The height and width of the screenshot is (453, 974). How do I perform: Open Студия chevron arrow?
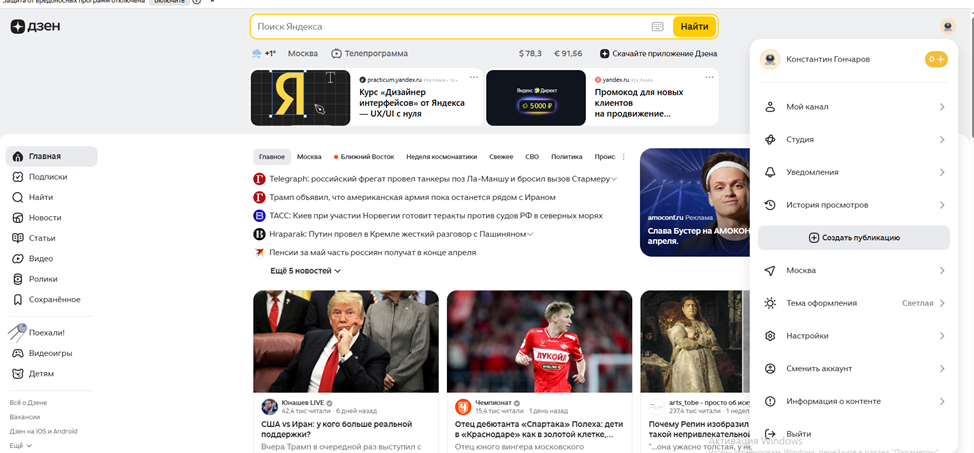[942, 140]
